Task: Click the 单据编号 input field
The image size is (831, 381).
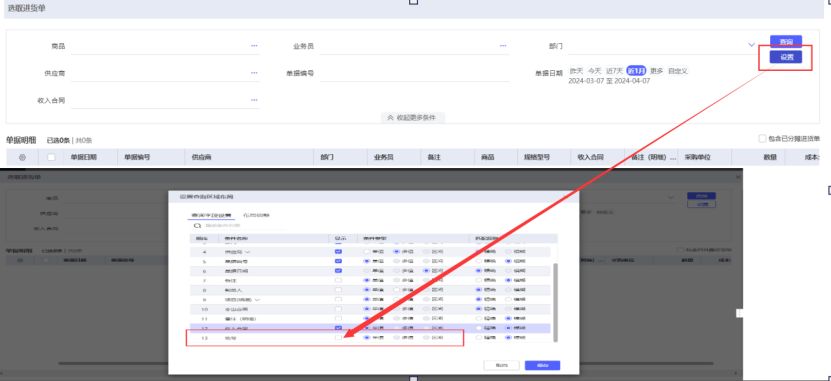Action: [414, 73]
